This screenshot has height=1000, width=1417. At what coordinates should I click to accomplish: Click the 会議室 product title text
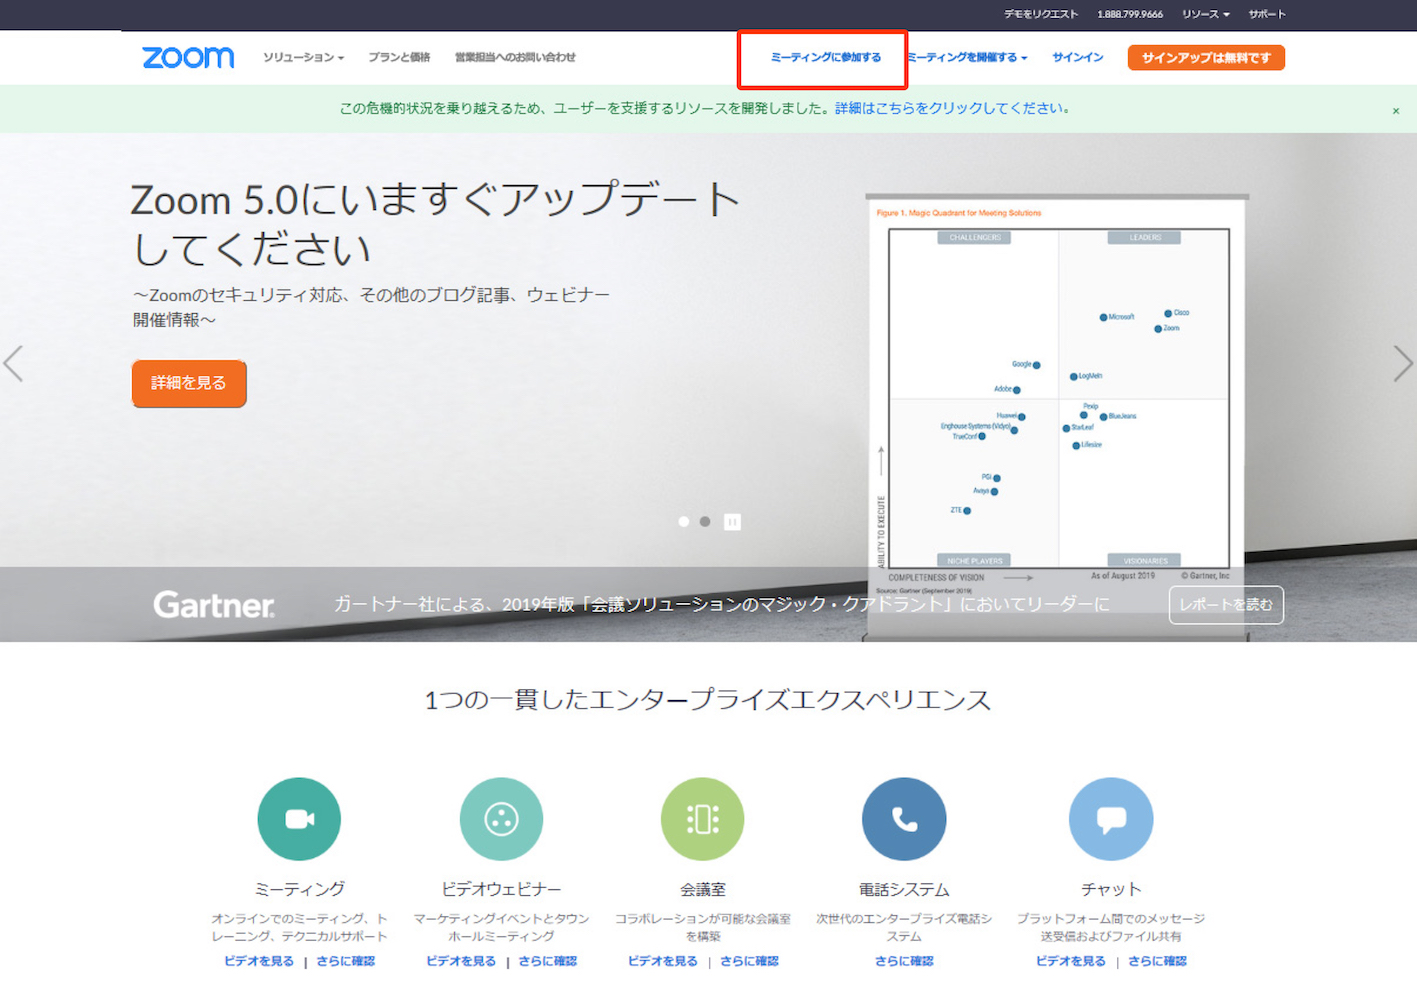[x=703, y=889]
